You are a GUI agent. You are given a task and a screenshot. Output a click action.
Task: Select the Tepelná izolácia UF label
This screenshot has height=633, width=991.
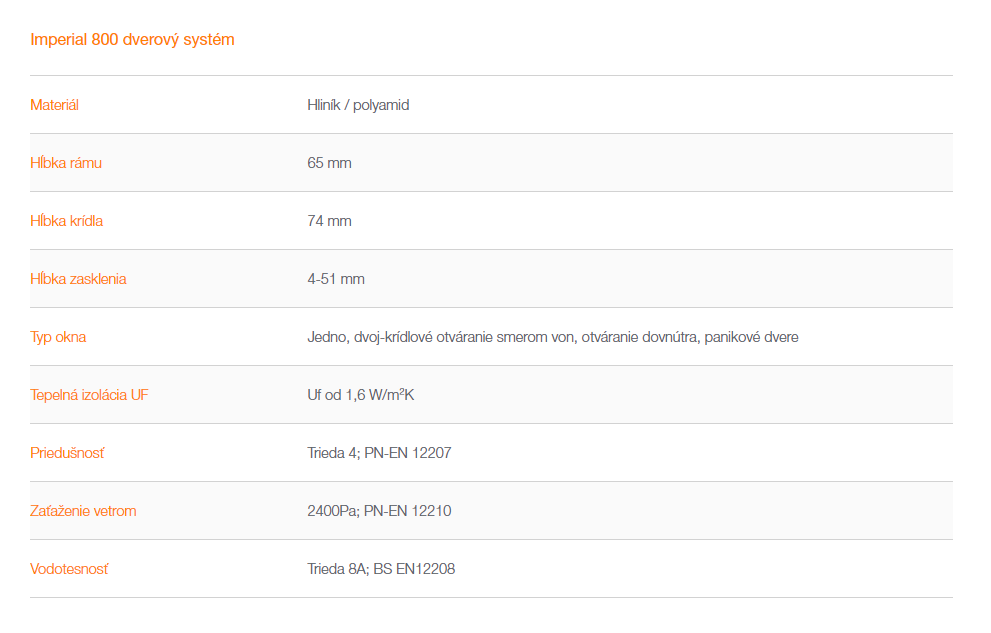(89, 395)
